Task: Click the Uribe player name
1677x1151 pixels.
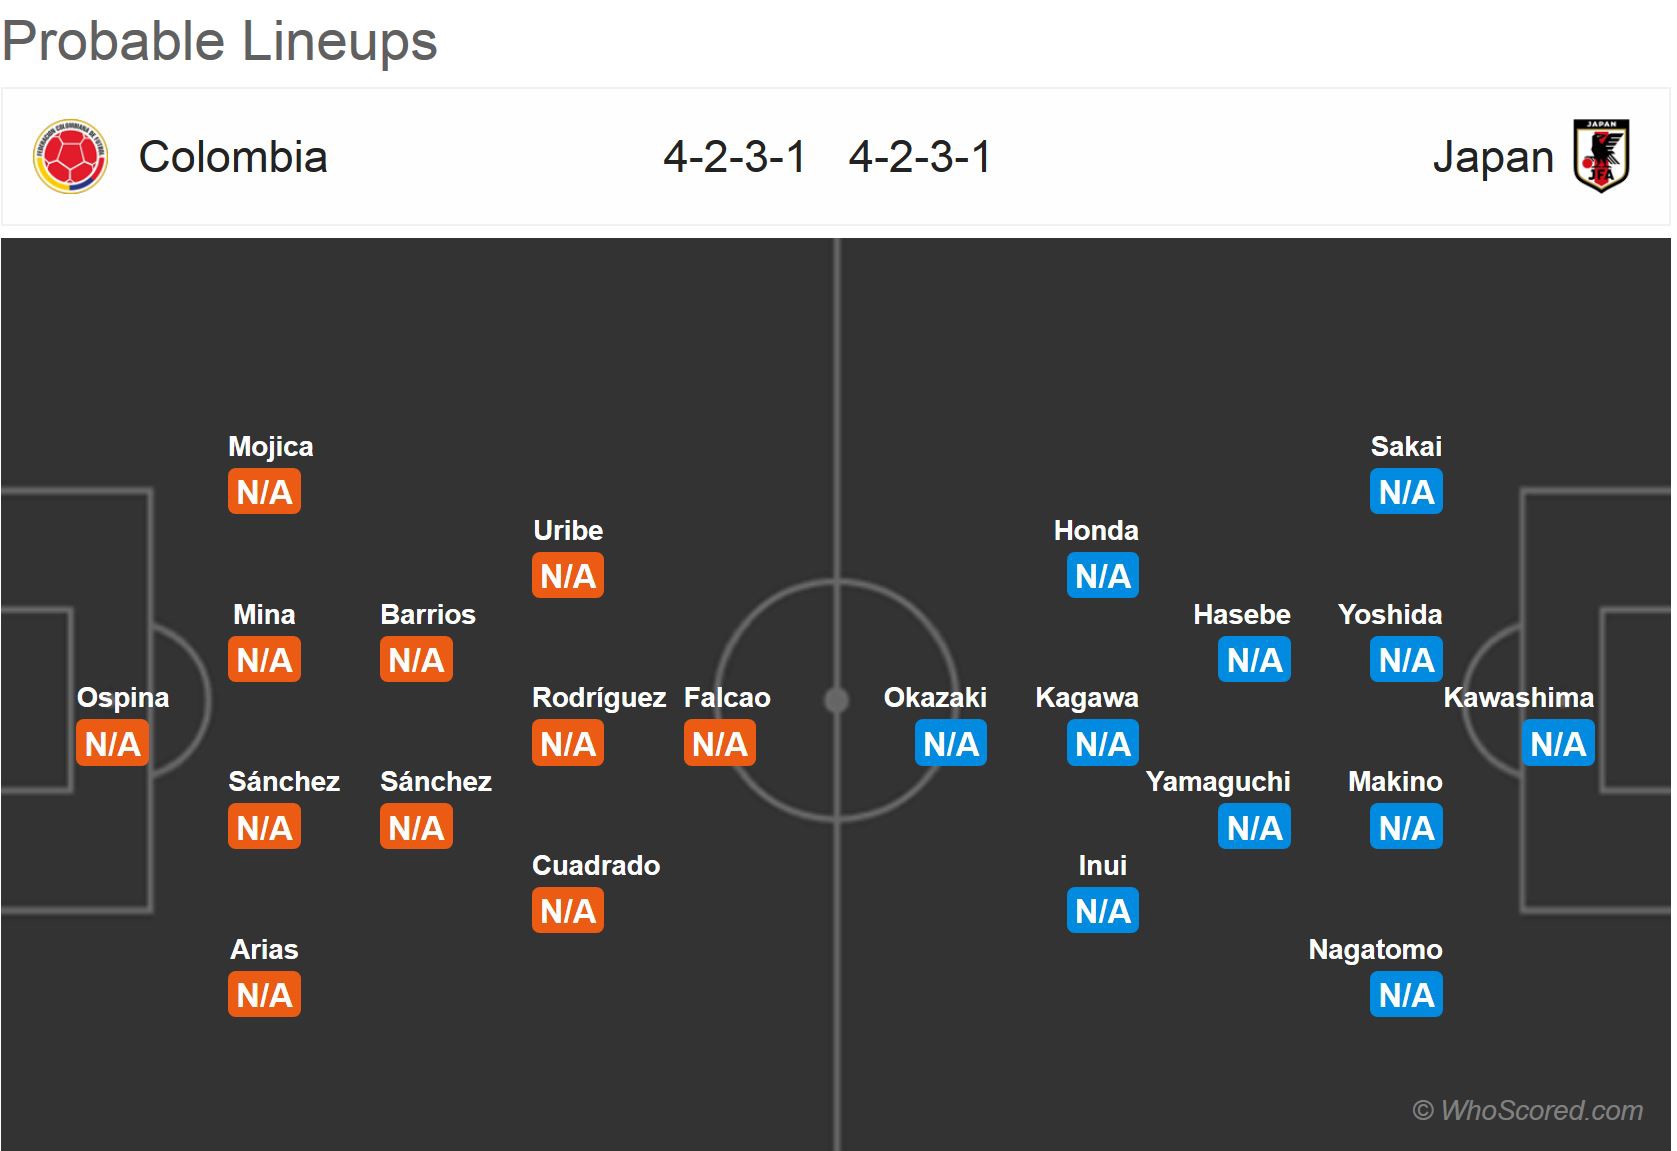Action: click(567, 530)
